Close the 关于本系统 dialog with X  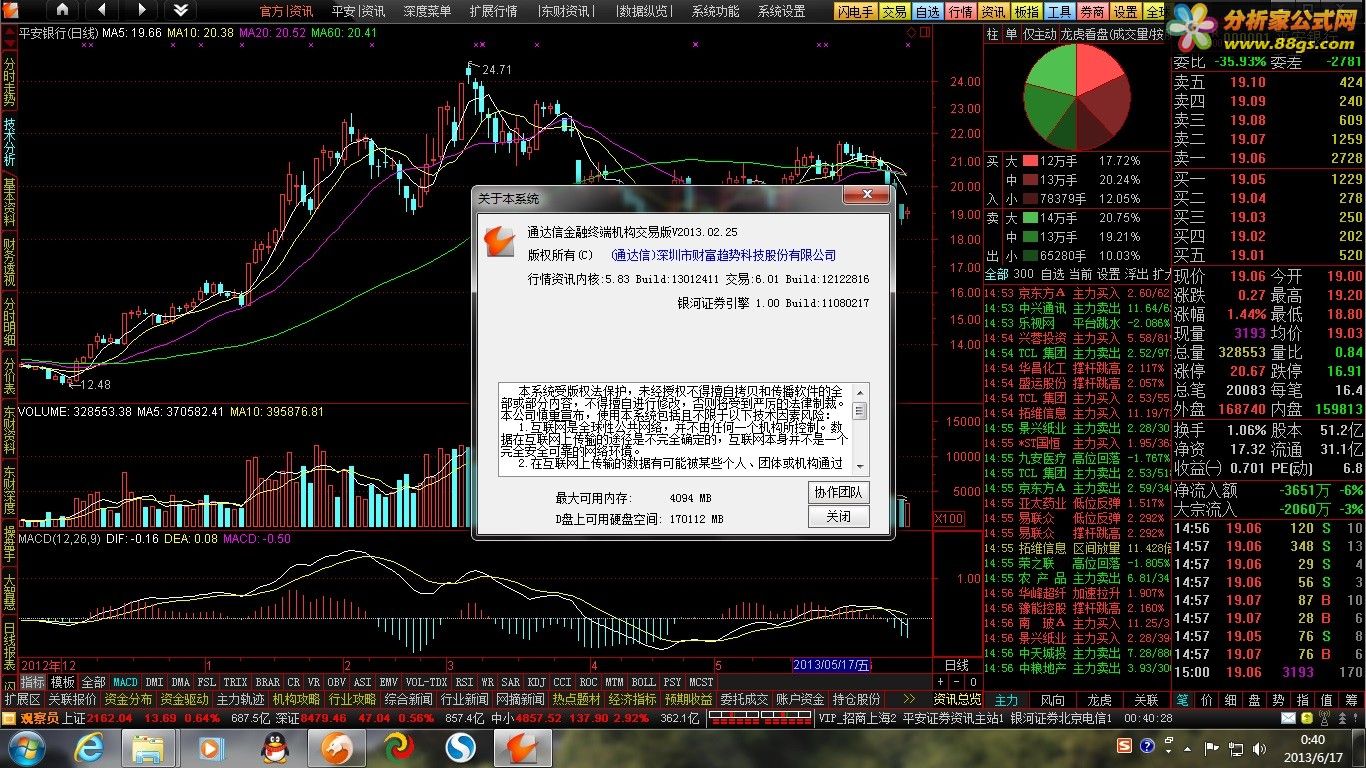coord(866,195)
